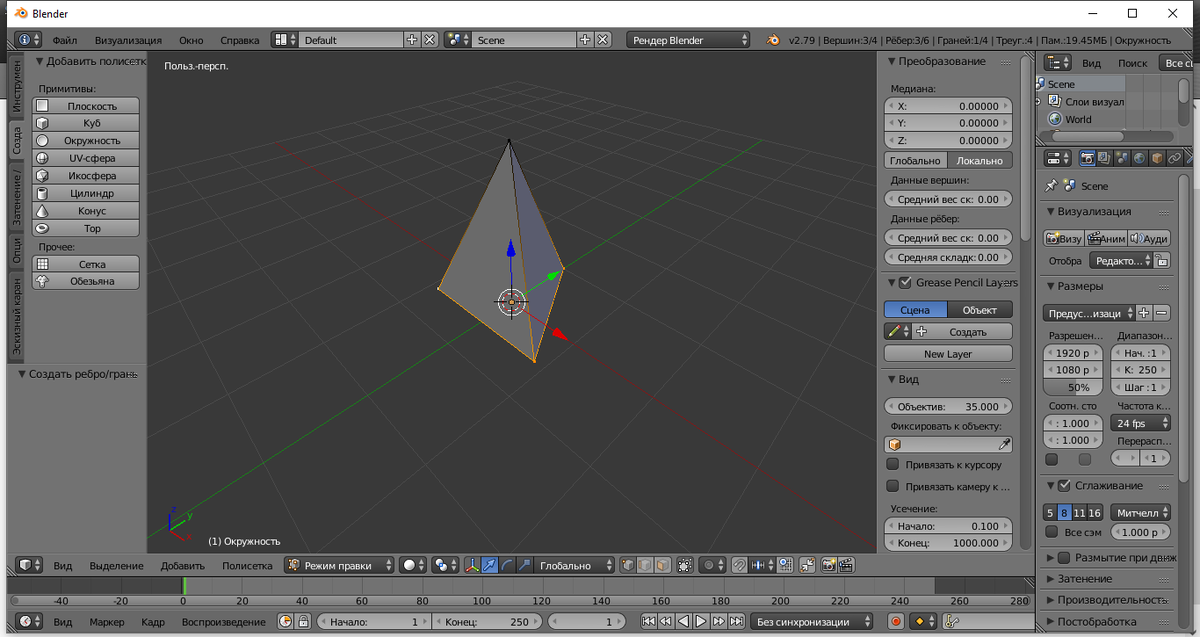1200x637 pixels.
Task: Open Полисетка menu in 3D header
Action: 246,565
